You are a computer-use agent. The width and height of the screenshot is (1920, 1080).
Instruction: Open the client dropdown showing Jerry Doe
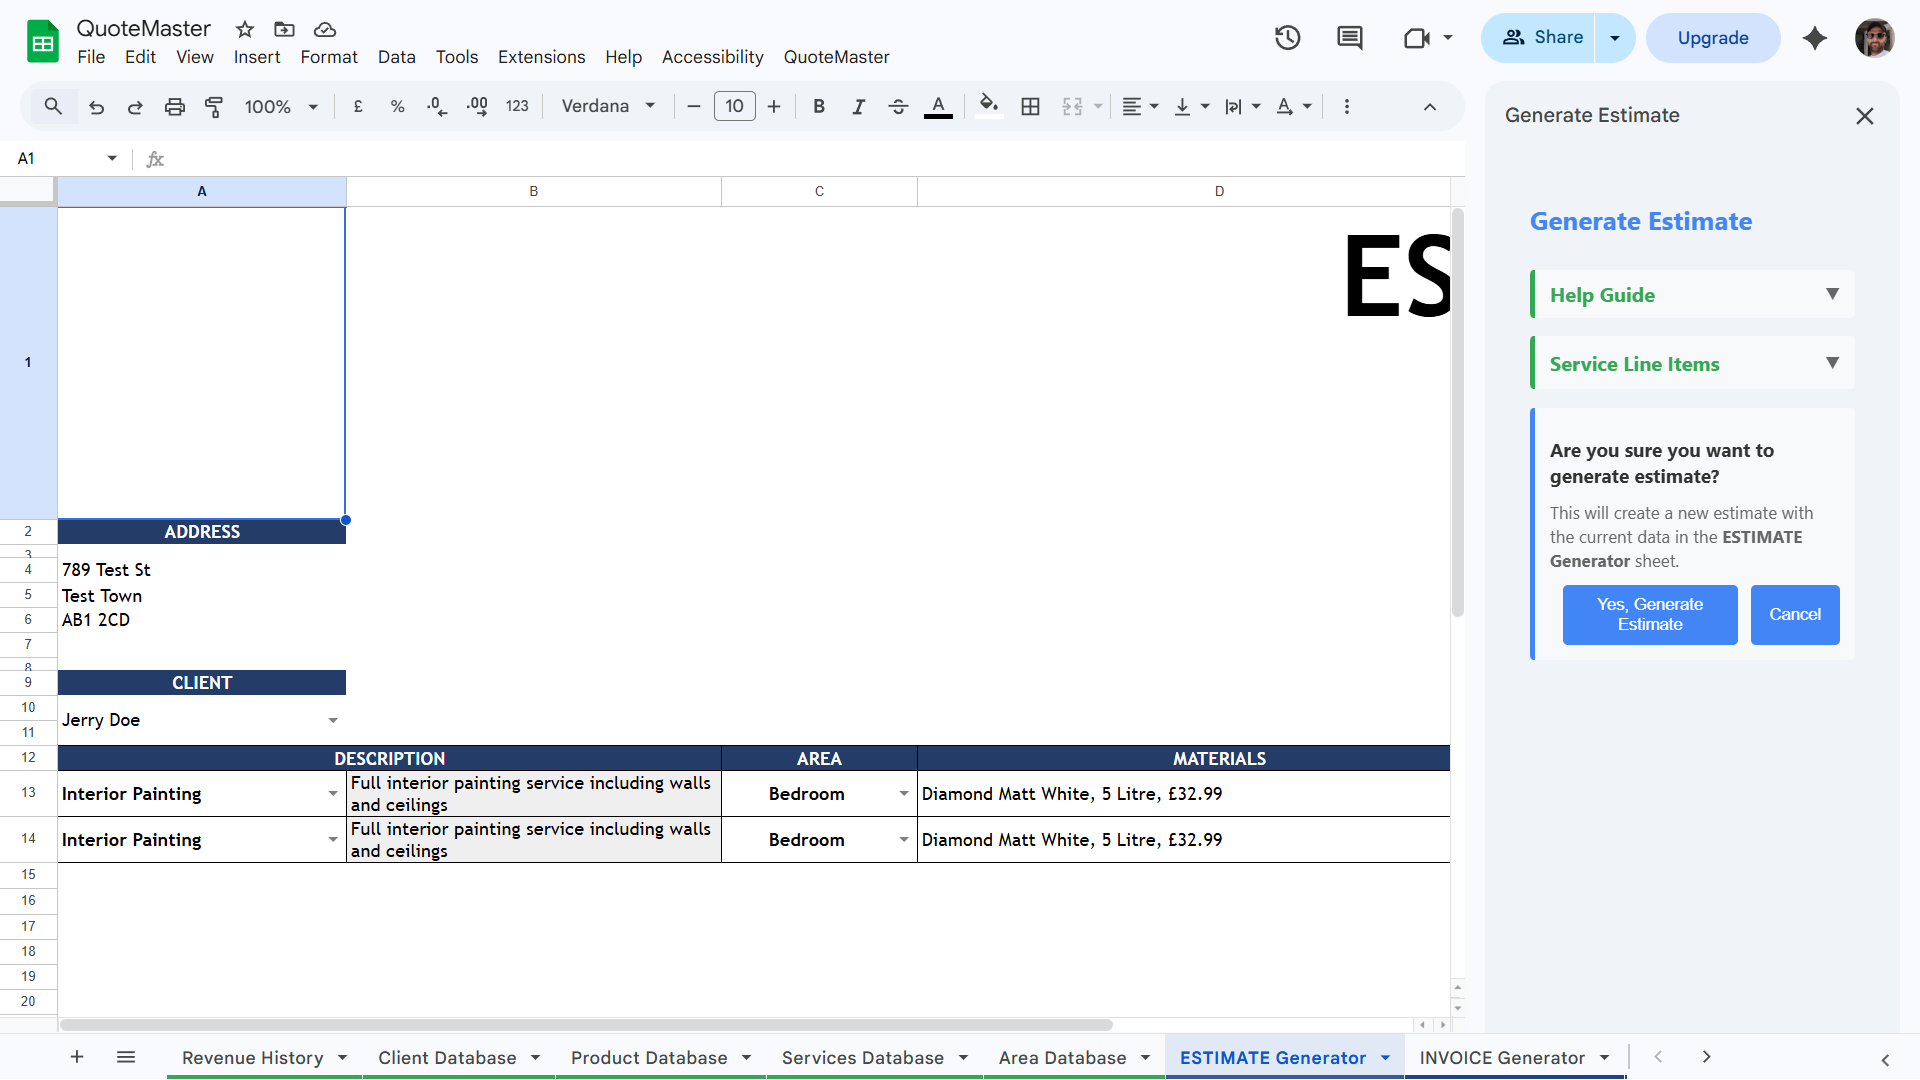point(333,719)
